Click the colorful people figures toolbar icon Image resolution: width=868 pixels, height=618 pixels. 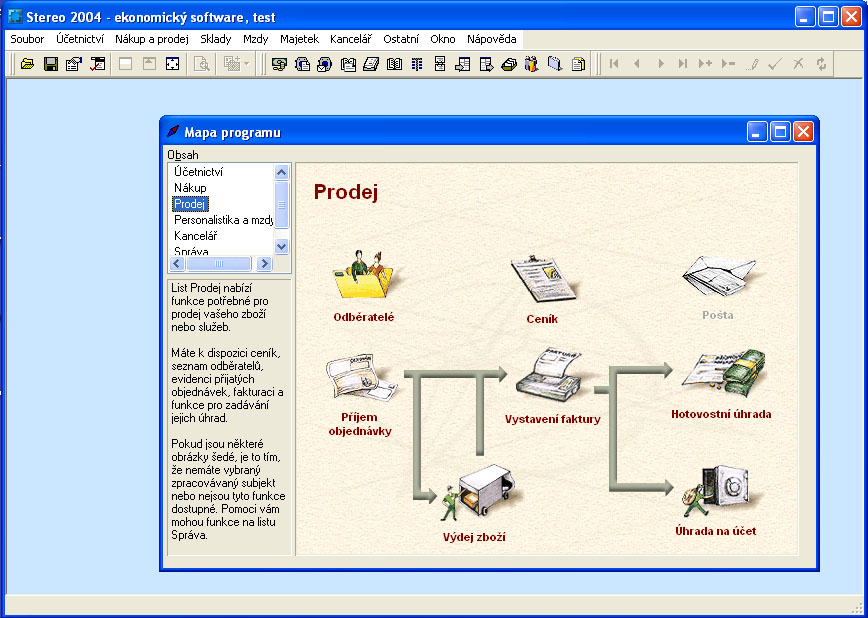pos(531,64)
